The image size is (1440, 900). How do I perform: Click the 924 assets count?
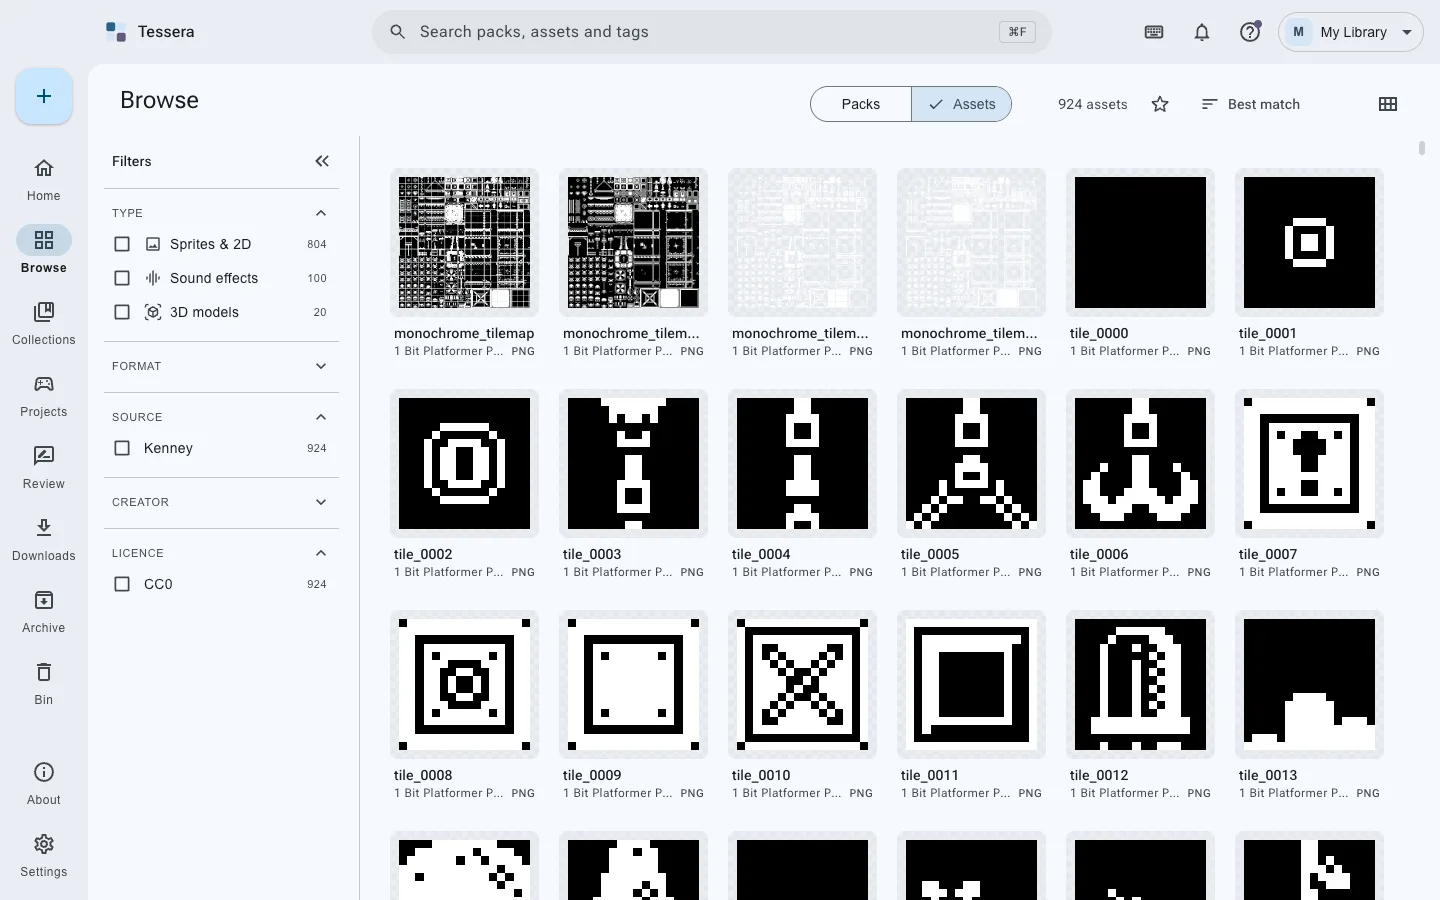coord(1092,104)
